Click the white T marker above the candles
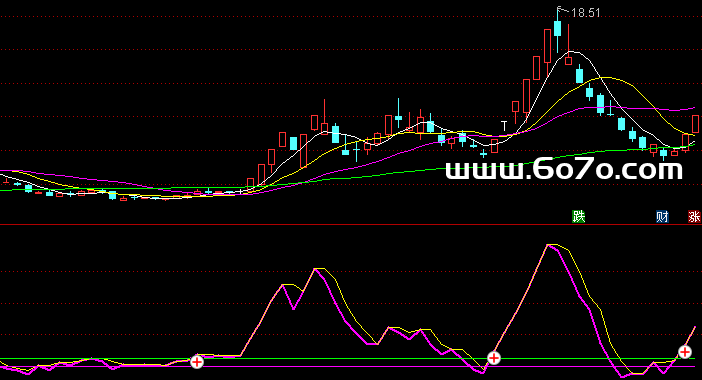Viewport: 702px width, 380px height. click(x=504, y=126)
